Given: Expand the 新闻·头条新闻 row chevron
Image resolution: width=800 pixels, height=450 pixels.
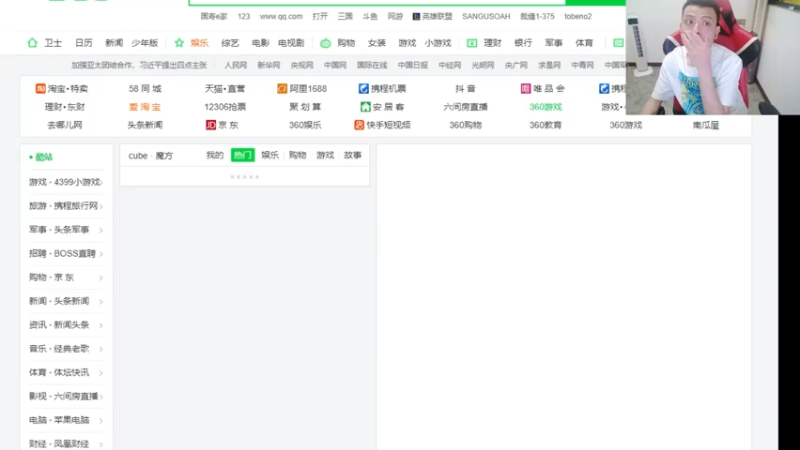Looking at the screenshot, I should (101, 302).
